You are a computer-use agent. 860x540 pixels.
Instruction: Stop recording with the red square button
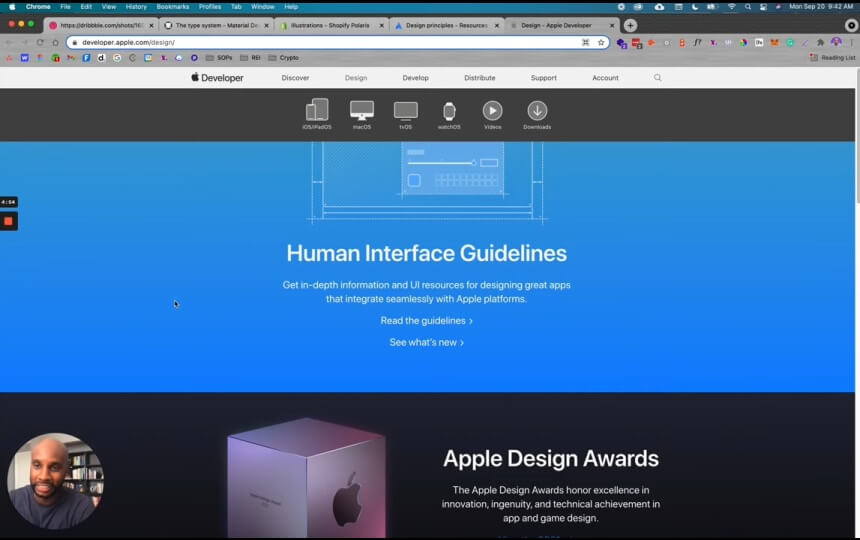tap(8, 221)
